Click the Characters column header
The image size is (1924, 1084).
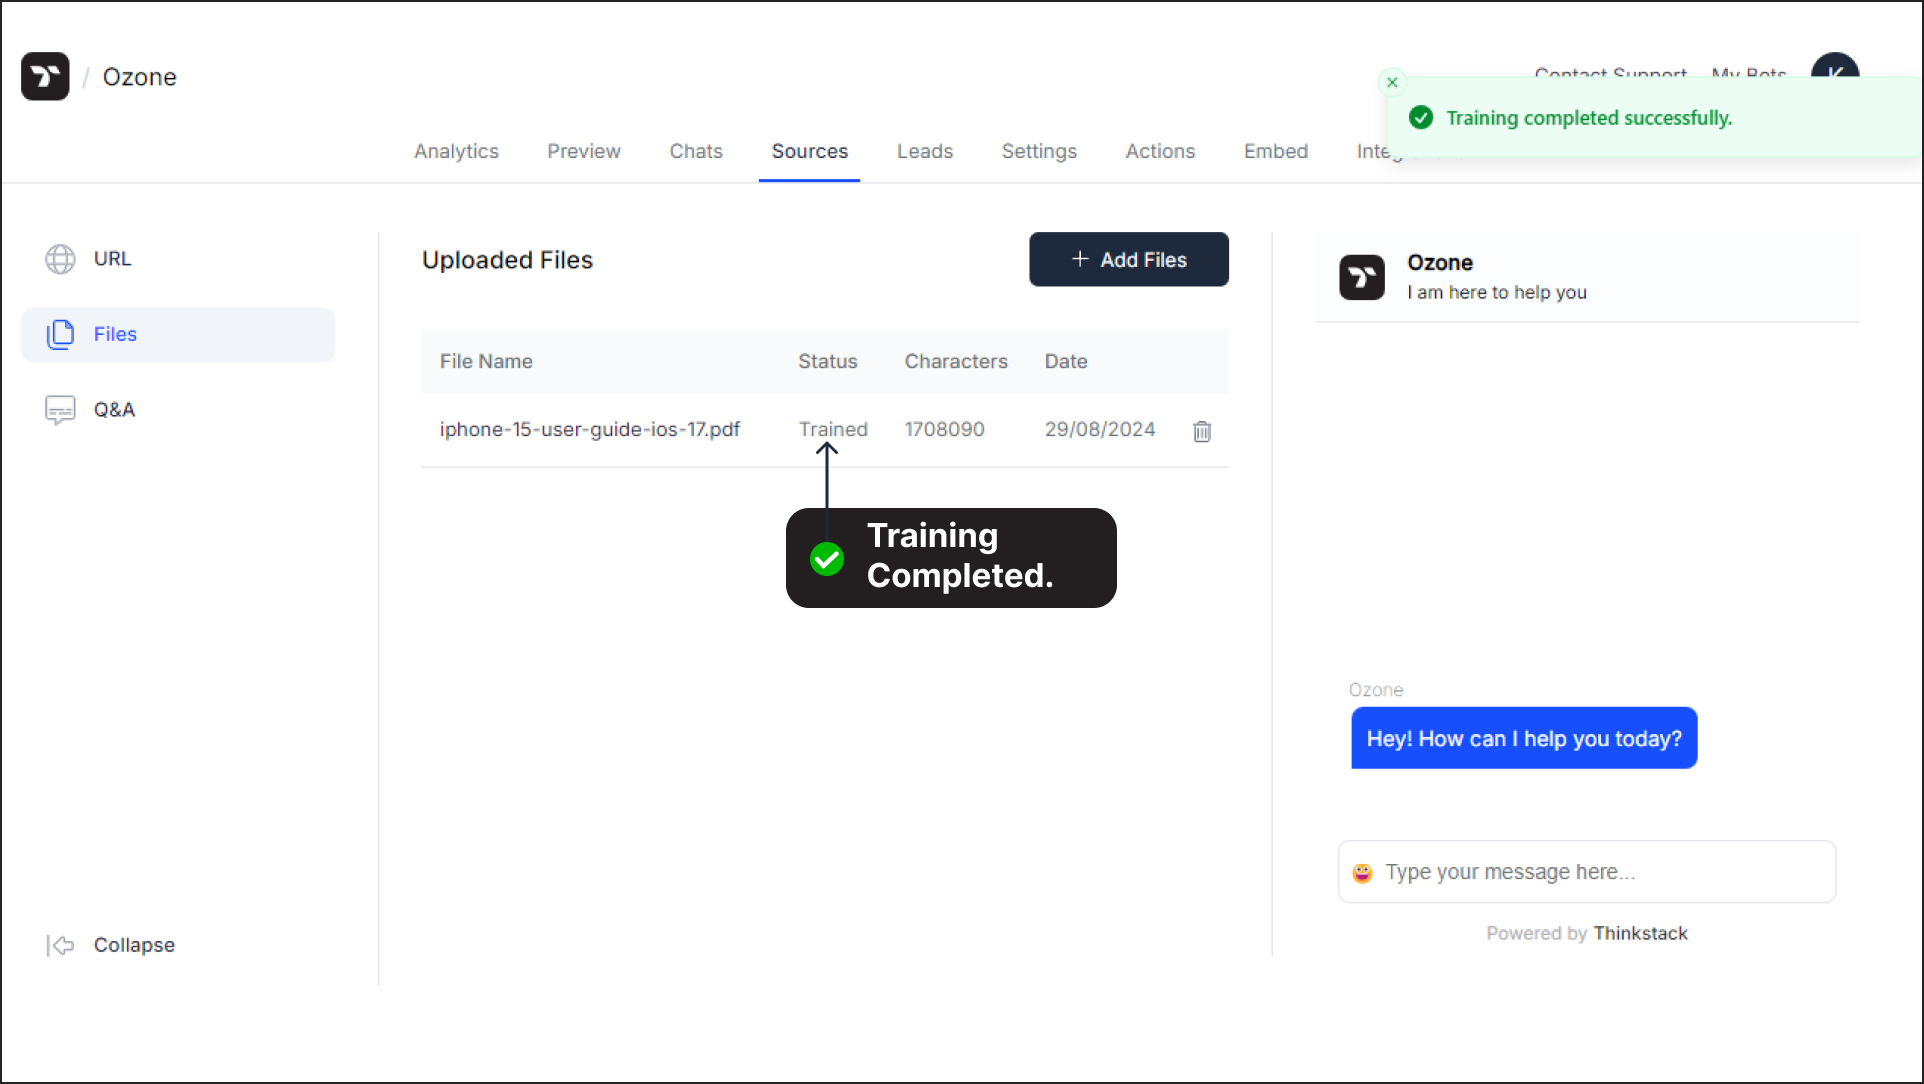[956, 361]
